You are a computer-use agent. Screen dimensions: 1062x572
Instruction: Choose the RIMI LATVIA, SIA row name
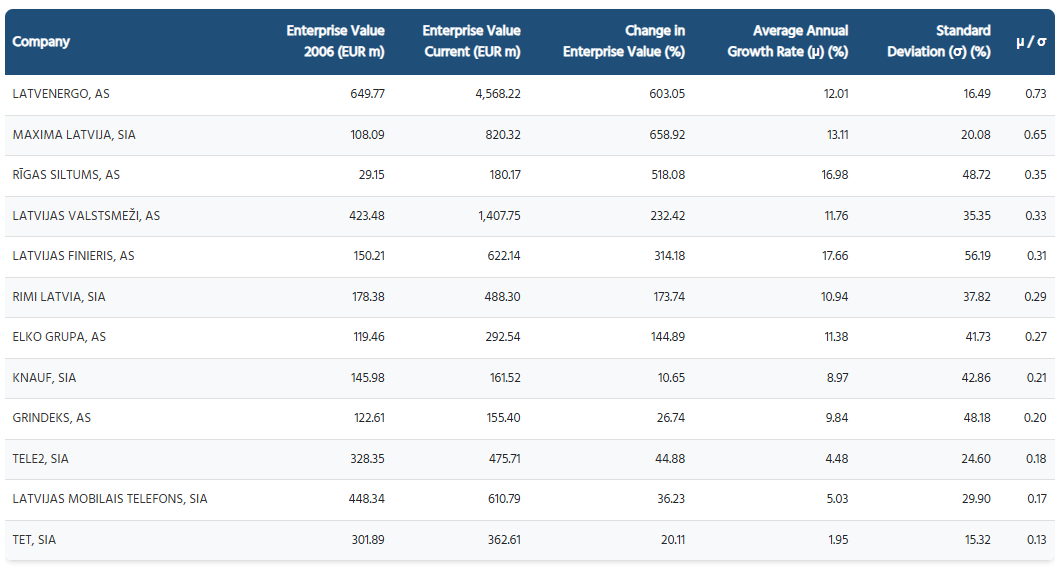tap(59, 297)
